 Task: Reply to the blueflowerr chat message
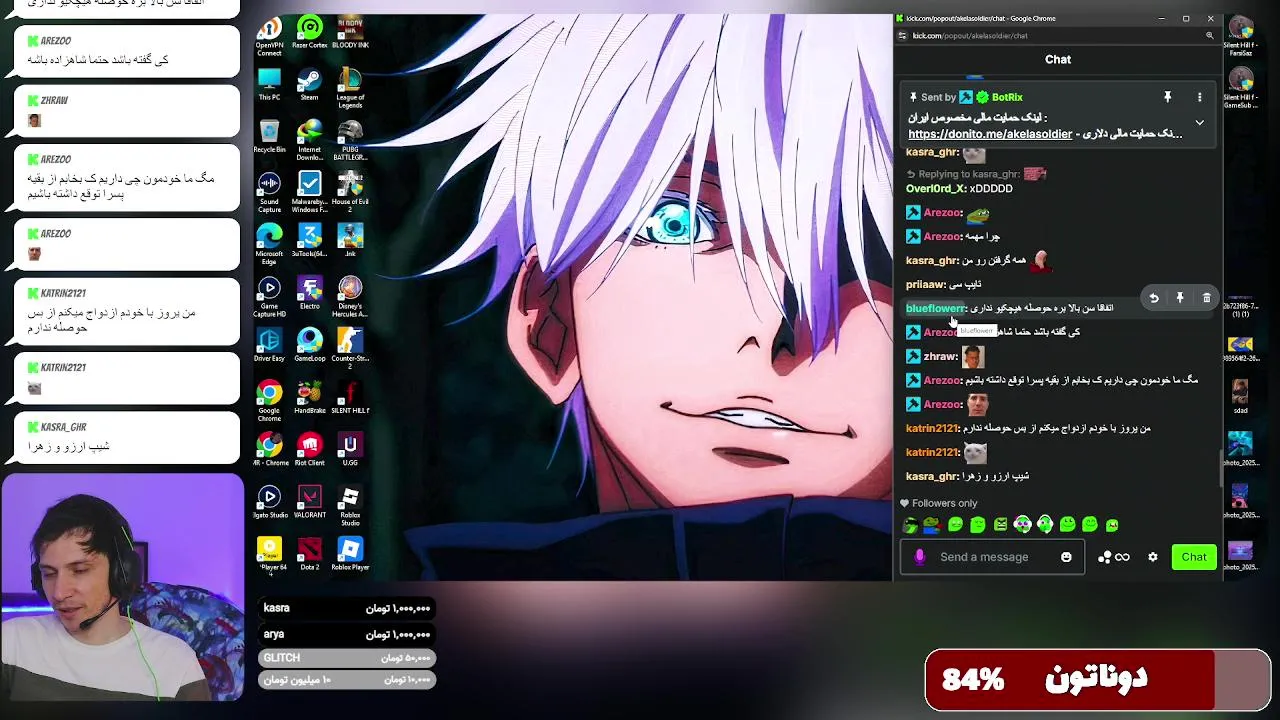point(1153,298)
